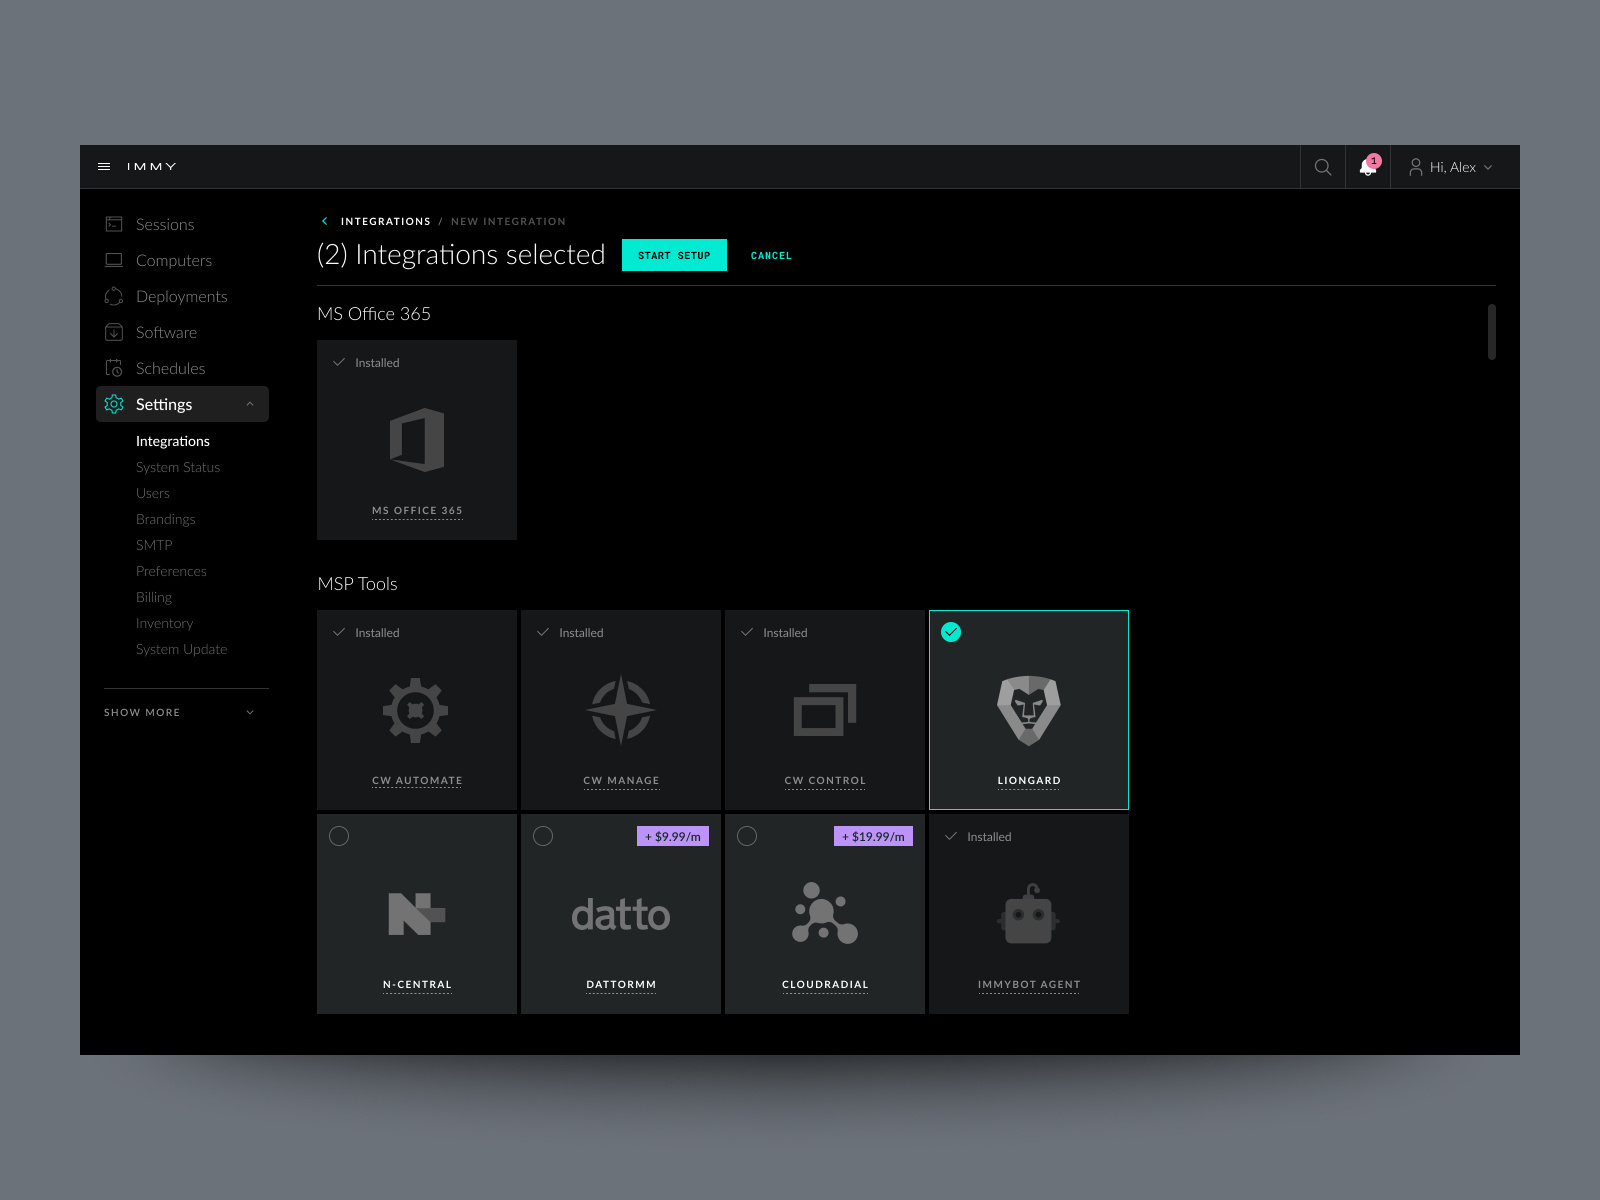Image resolution: width=1600 pixels, height=1200 pixels.
Task: Select the N-Central integration checkbox
Action: pyautogui.click(x=339, y=836)
